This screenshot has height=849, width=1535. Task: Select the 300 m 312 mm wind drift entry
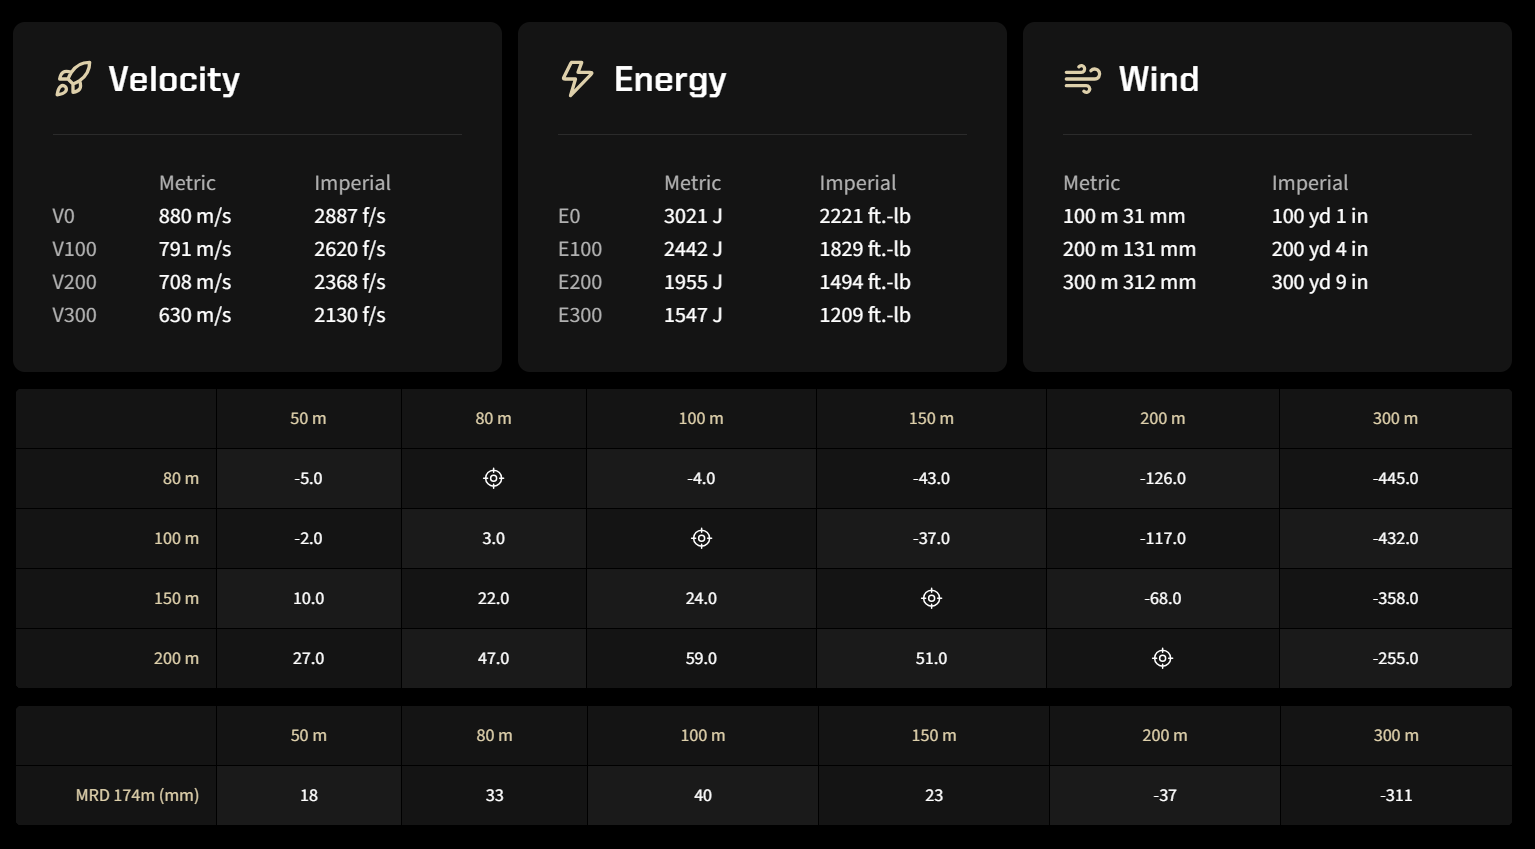click(1129, 282)
